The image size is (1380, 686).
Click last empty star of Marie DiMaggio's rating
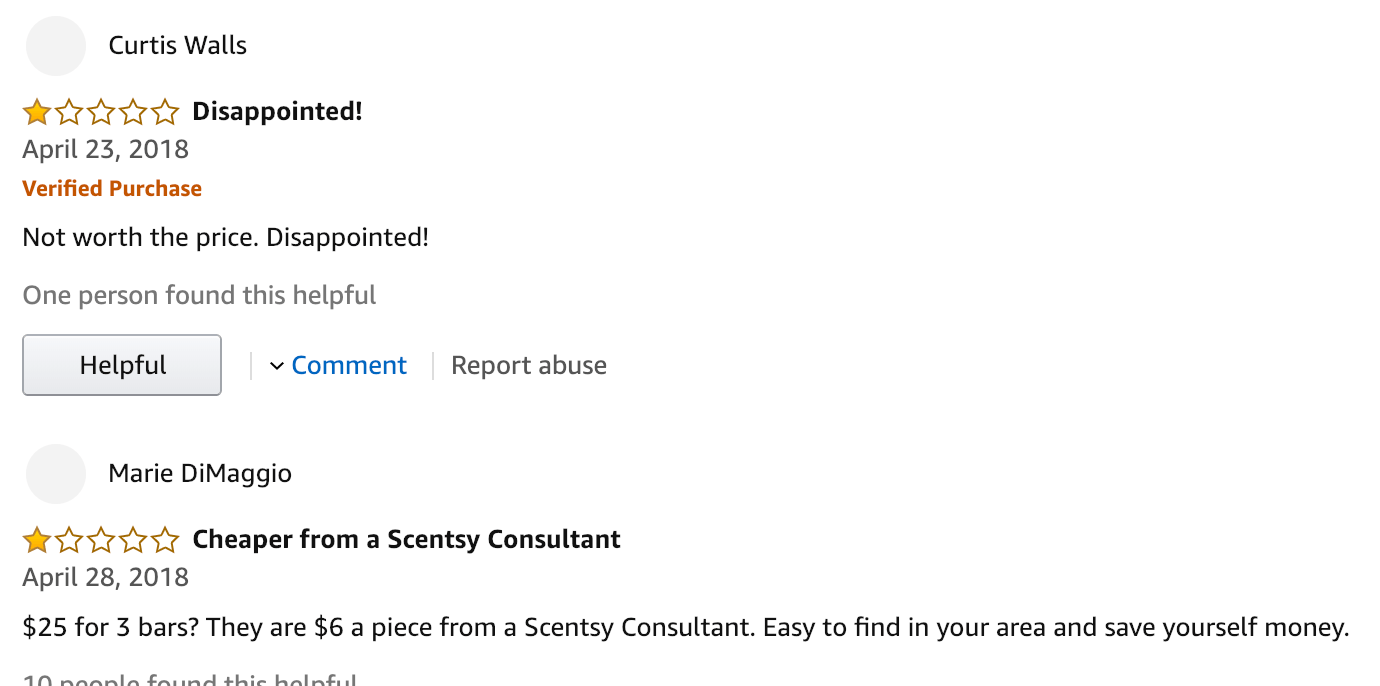[x=164, y=540]
